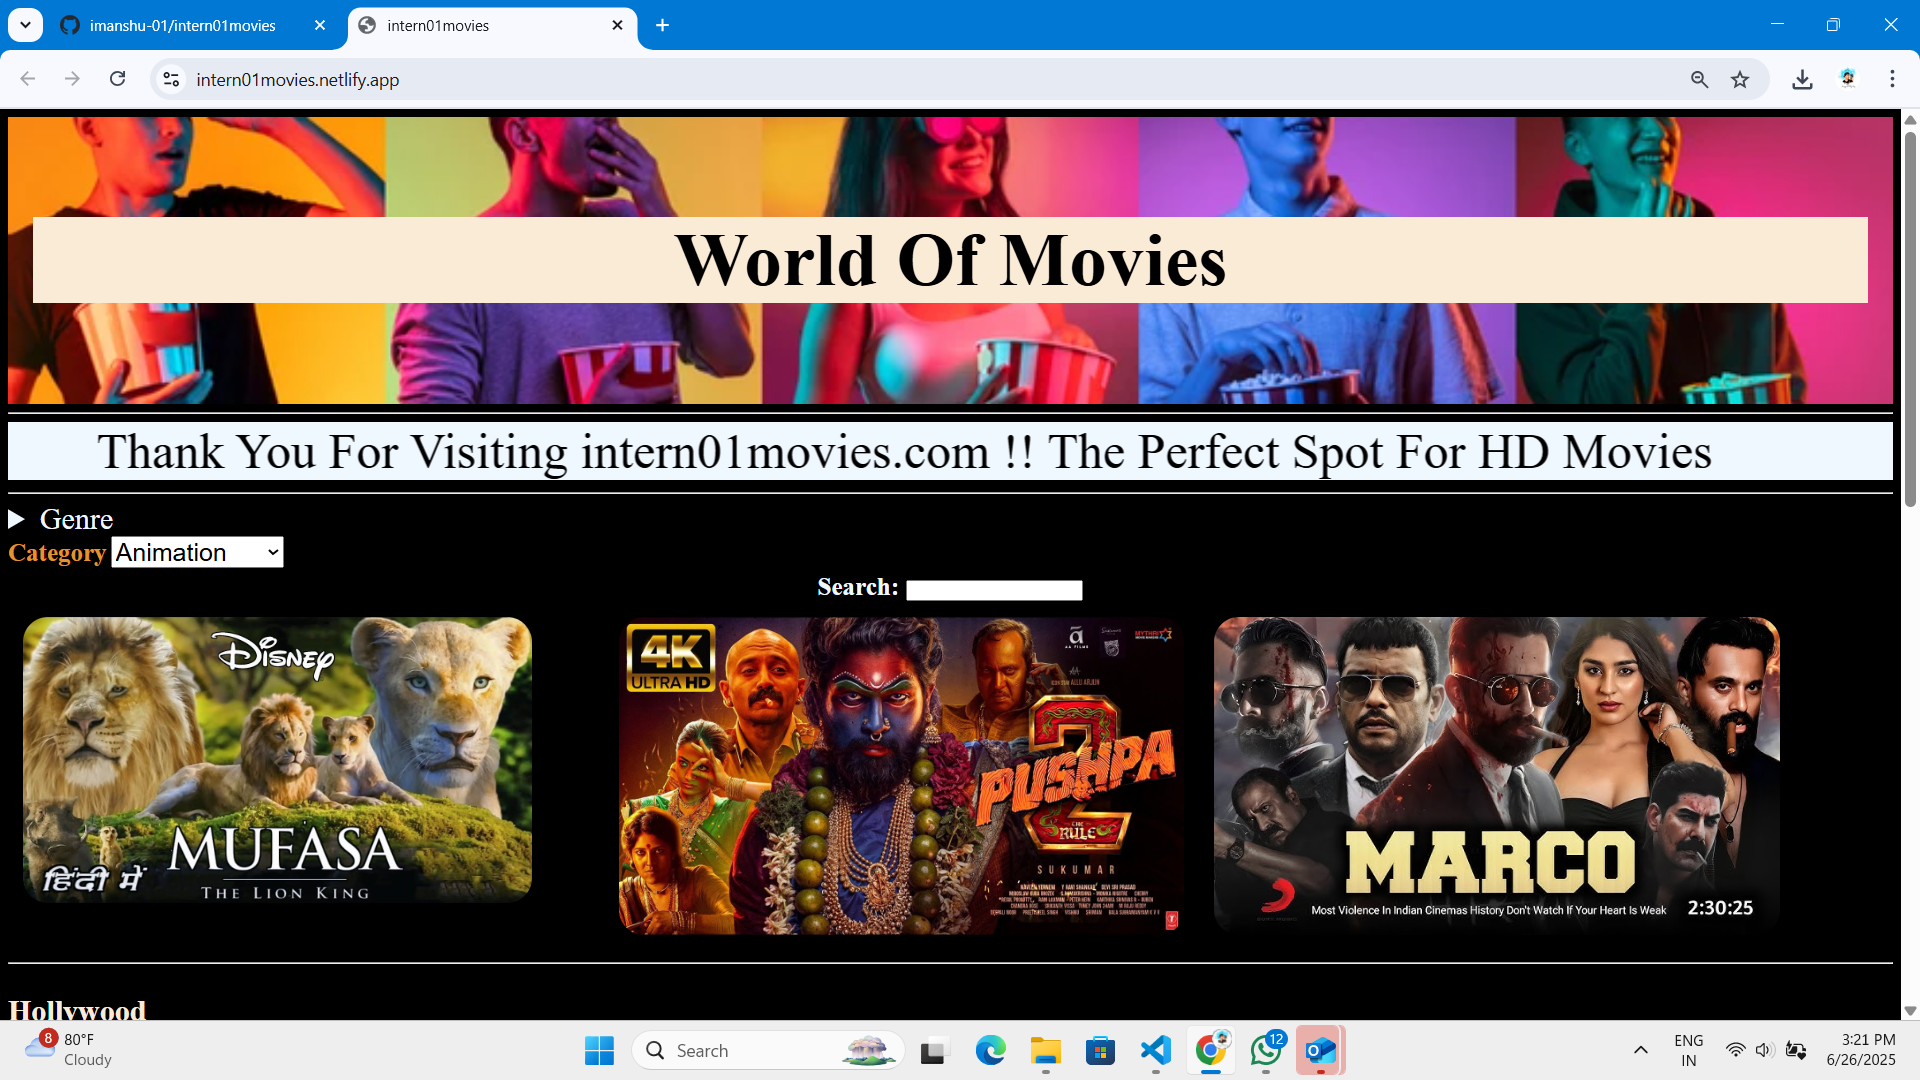Image resolution: width=1920 pixels, height=1080 pixels.
Task: Open the battery status tray icon
Action: (1796, 1050)
